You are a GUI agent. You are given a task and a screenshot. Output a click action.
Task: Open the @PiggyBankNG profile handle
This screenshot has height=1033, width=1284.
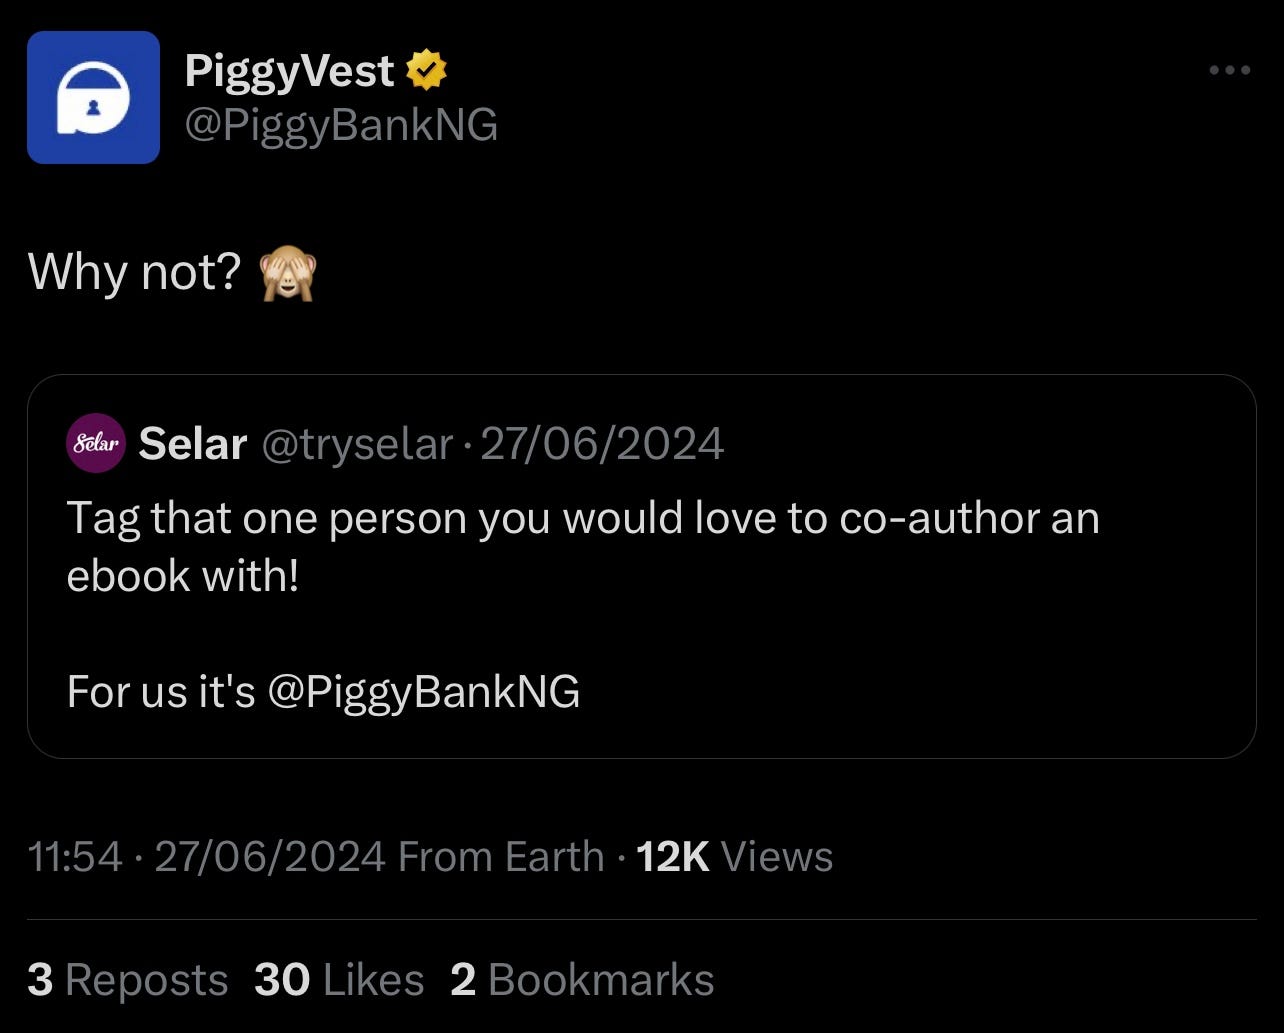tap(341, 123)
